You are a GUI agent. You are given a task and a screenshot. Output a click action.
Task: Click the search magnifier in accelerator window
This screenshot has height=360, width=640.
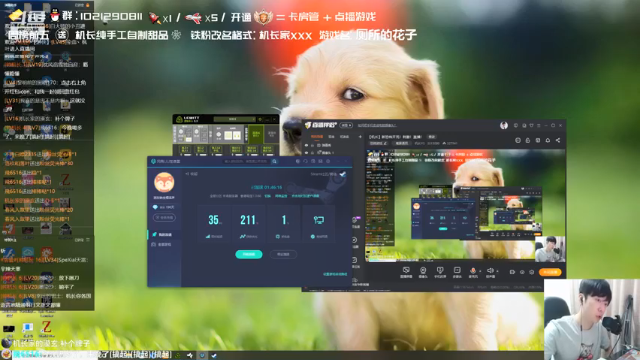pyautogui.click(x=274, y=161)
